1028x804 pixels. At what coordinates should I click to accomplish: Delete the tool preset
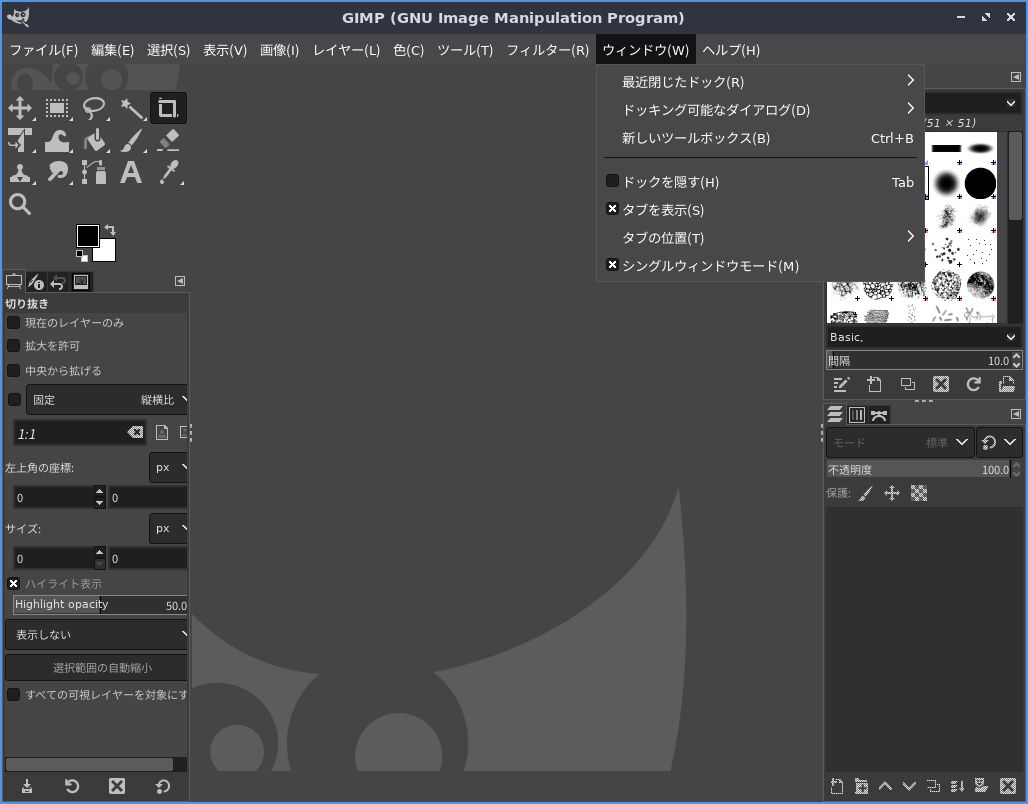(117, 786)
